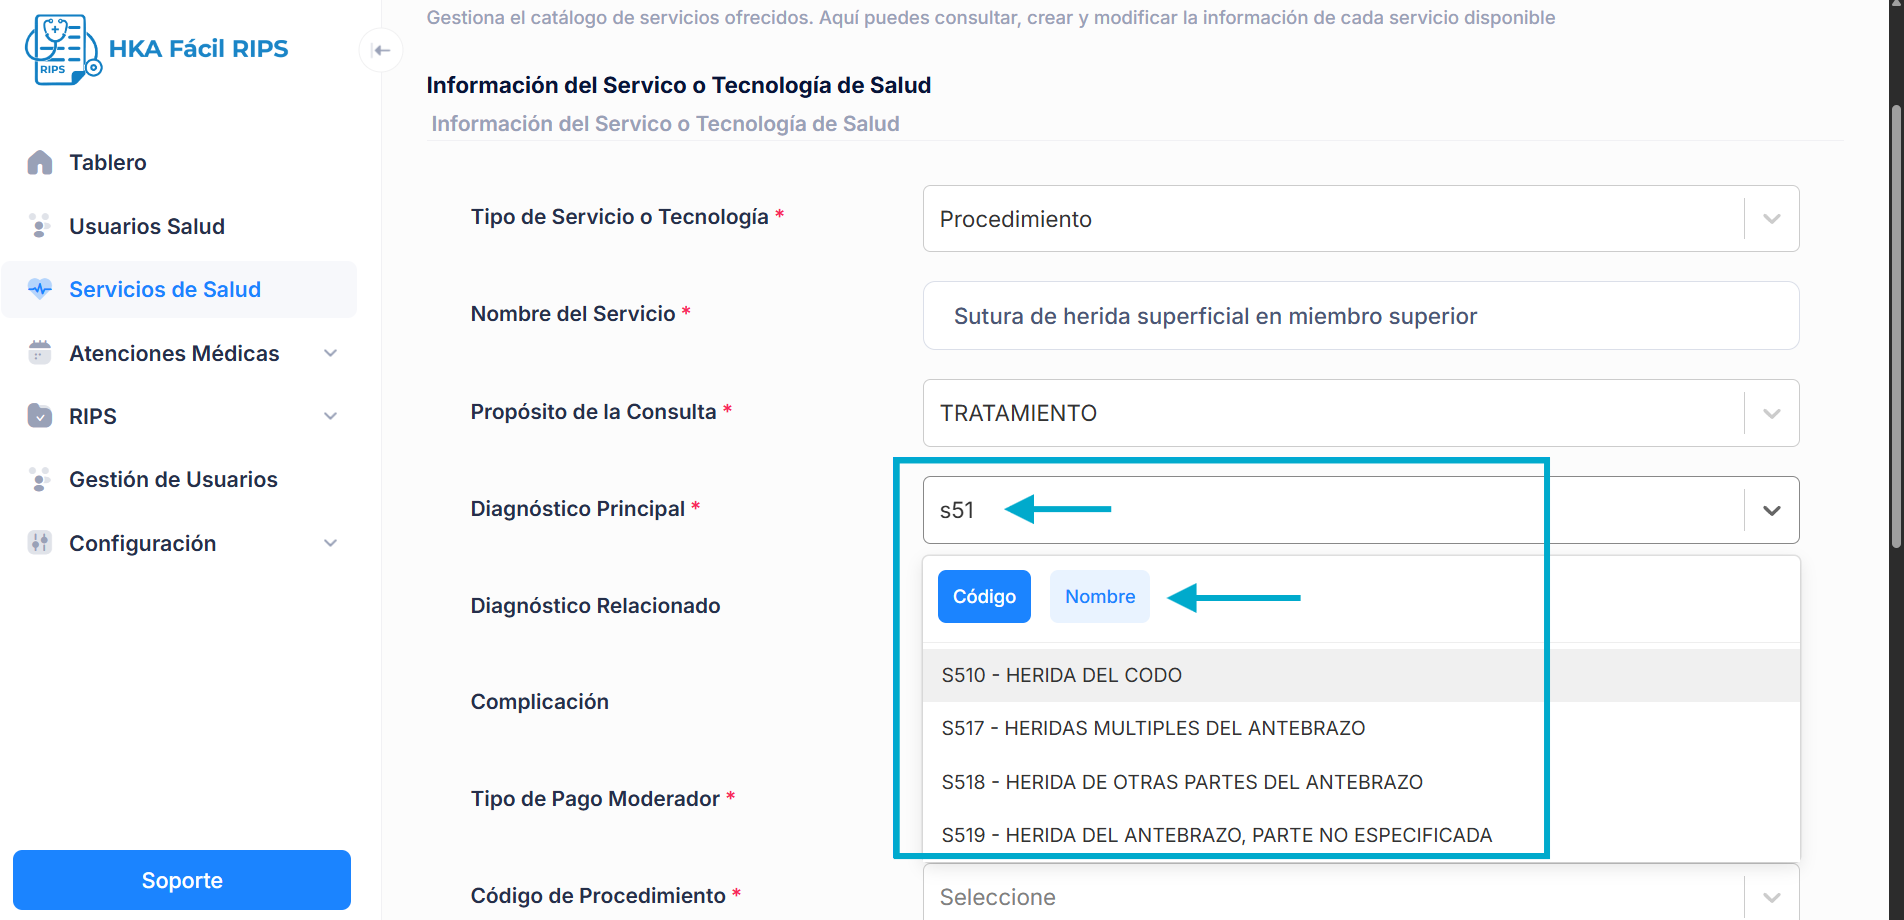Toggle search by Nombre
Screen dimensions: 1904x920
coord(1099,597)
